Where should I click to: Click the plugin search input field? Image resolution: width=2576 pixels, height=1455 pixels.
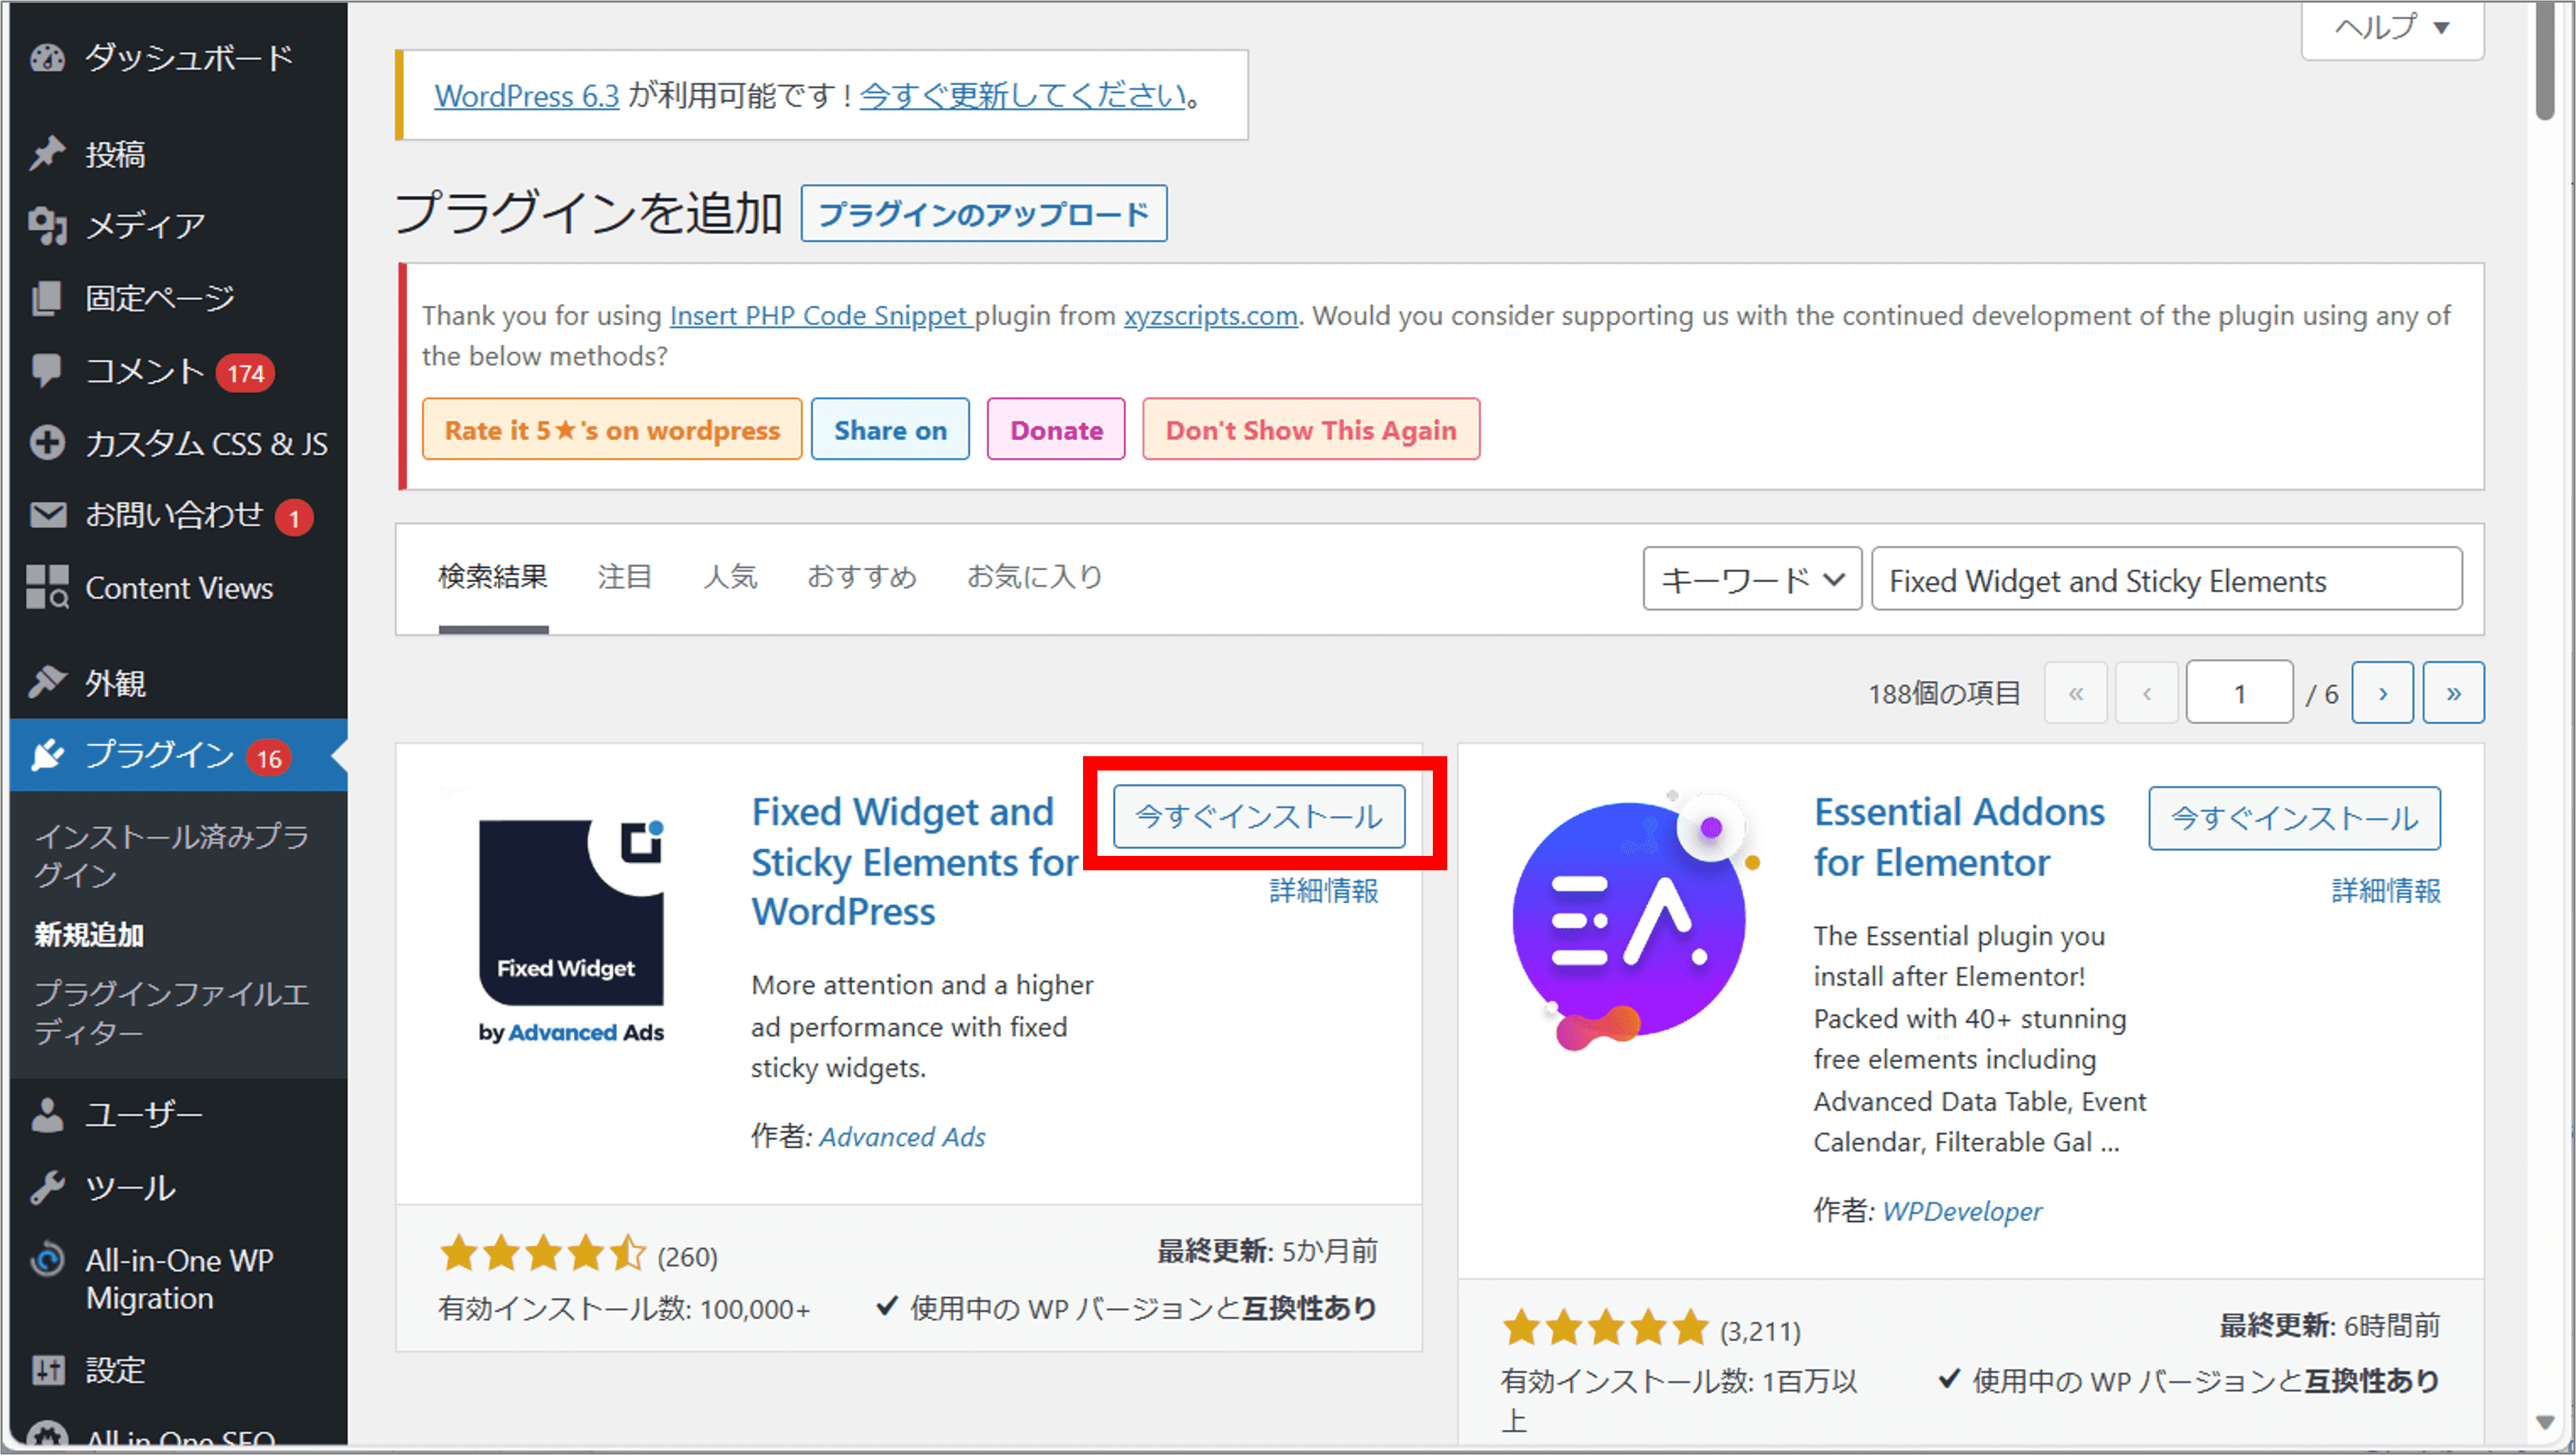(x=2167, y=579)
